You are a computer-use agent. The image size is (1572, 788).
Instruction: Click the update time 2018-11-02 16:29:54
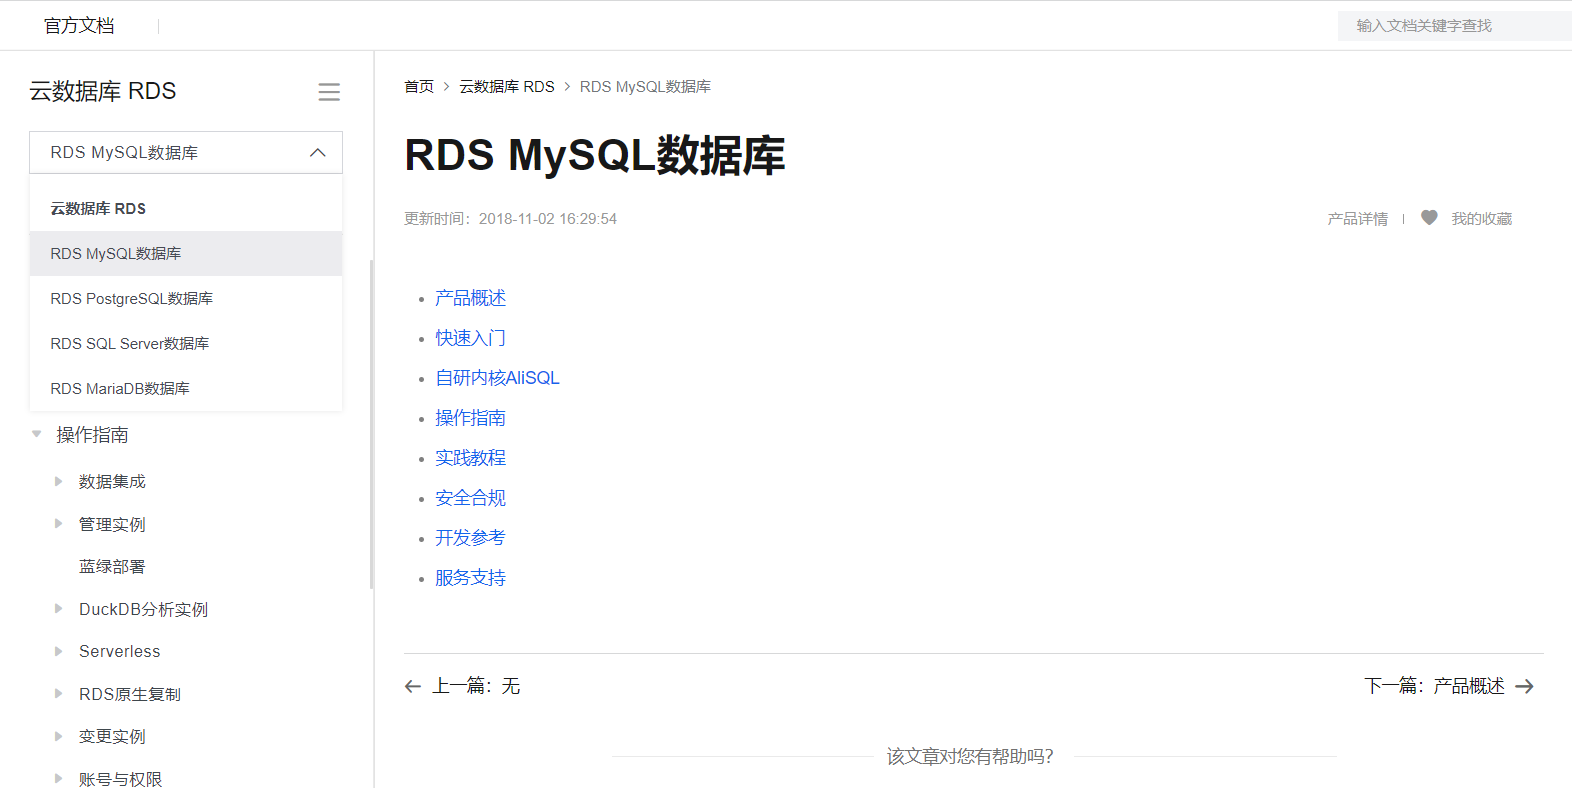pos(547,219)
